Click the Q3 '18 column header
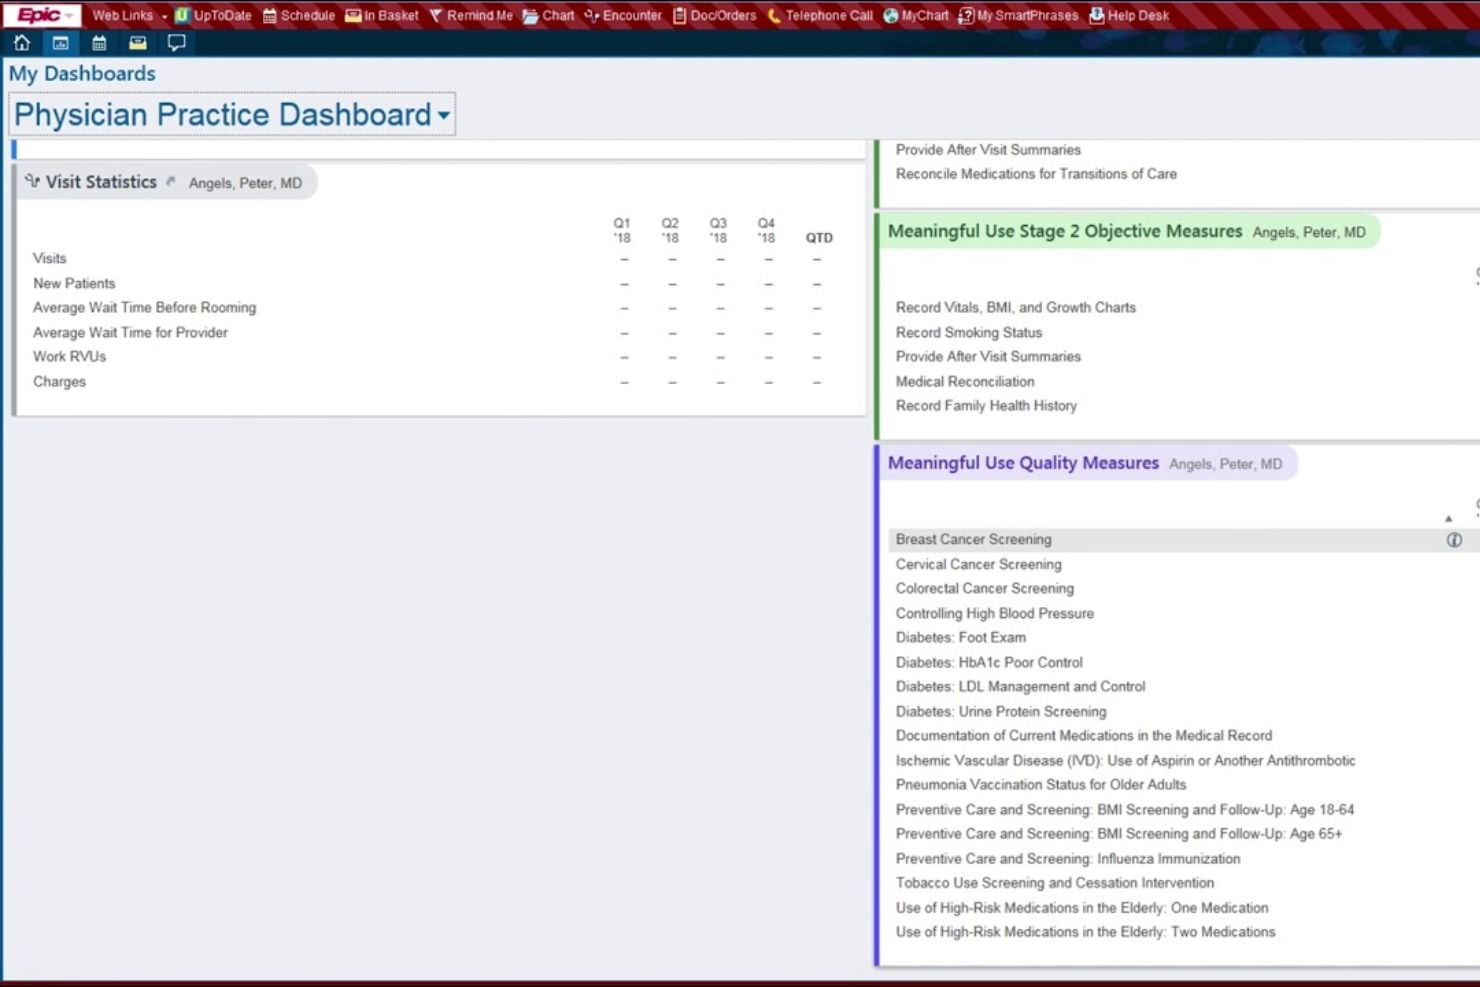1480x987 pixels. [718, 230]
